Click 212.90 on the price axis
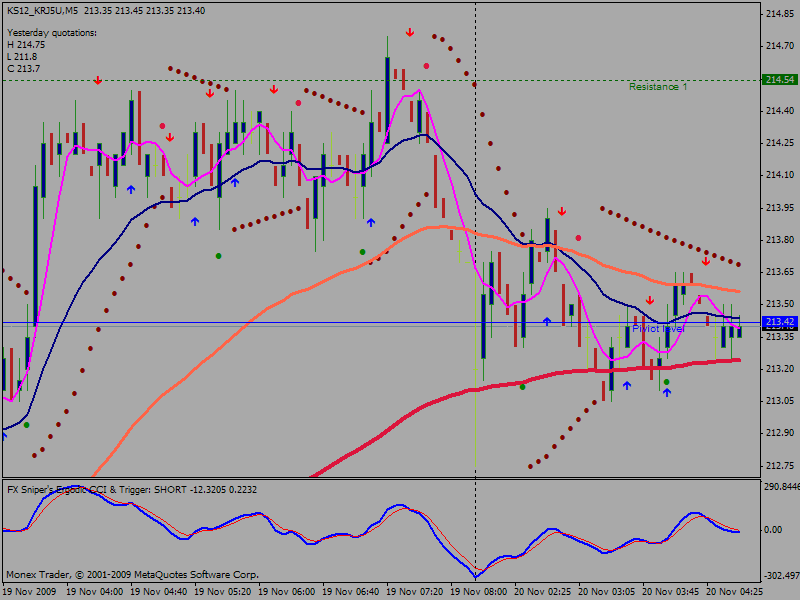800x600 pixels. click(780, 433)
